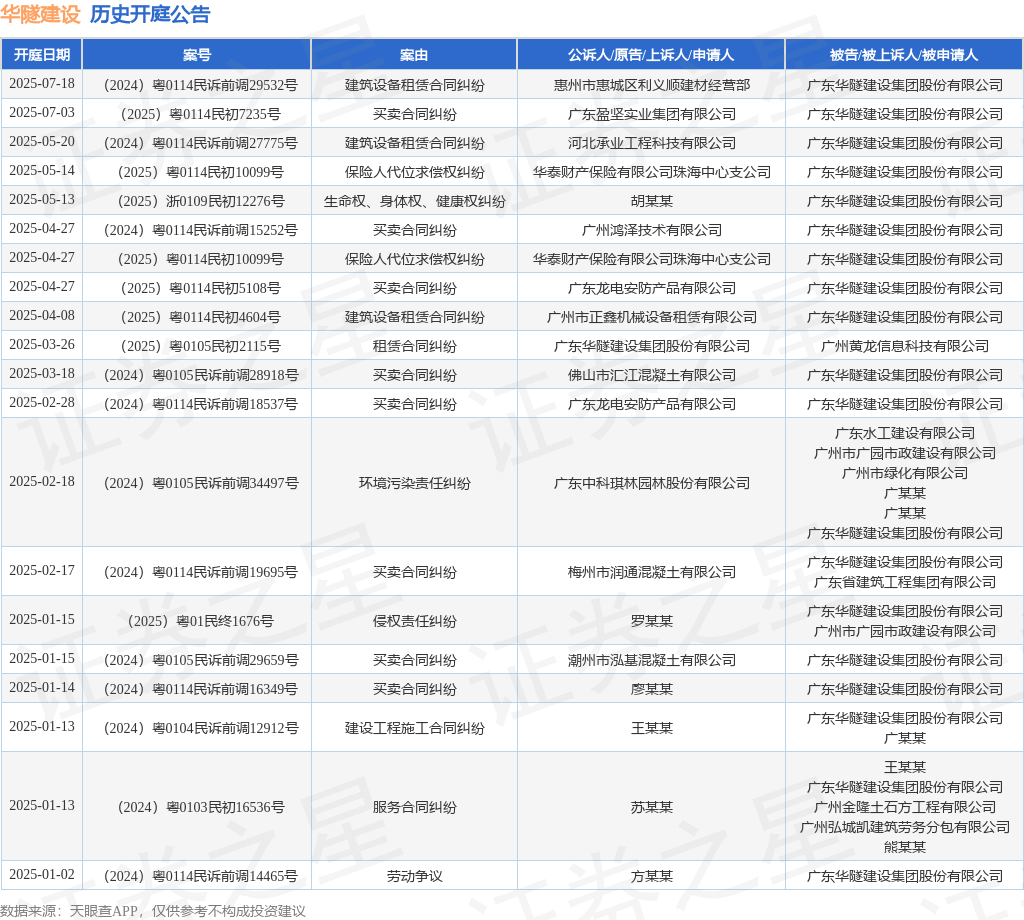This screenshot has height=920, width=1024.
Task: Click the 案号 column header
Action: (197, 55)
